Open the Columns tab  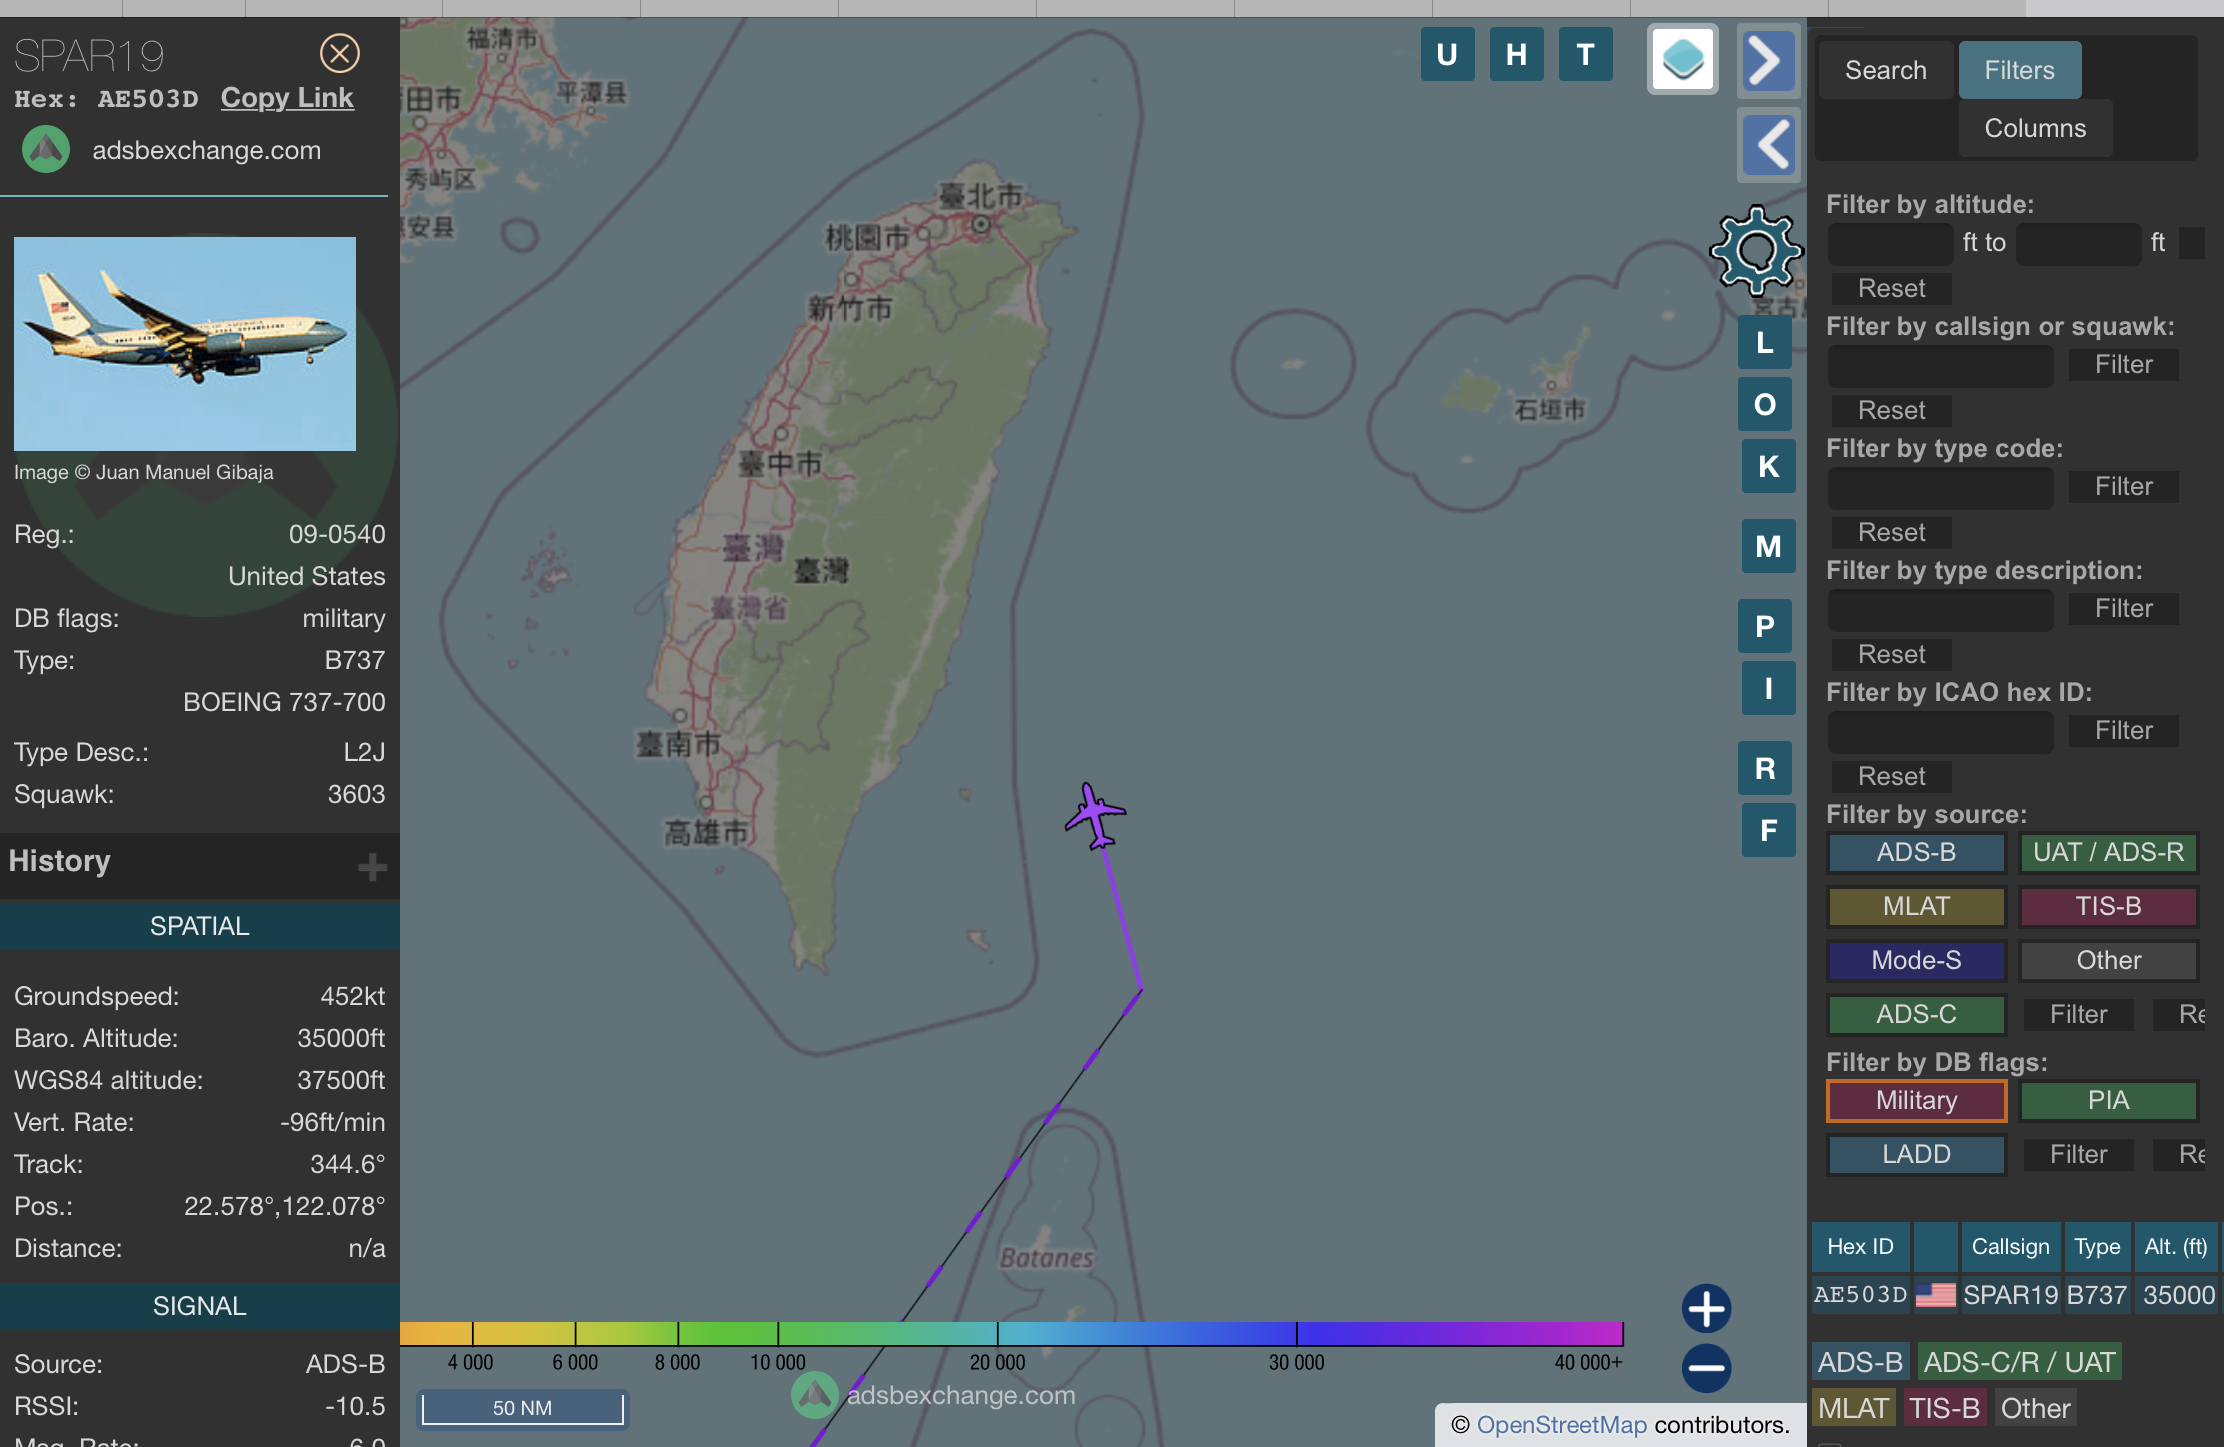tap(2035, 129)
